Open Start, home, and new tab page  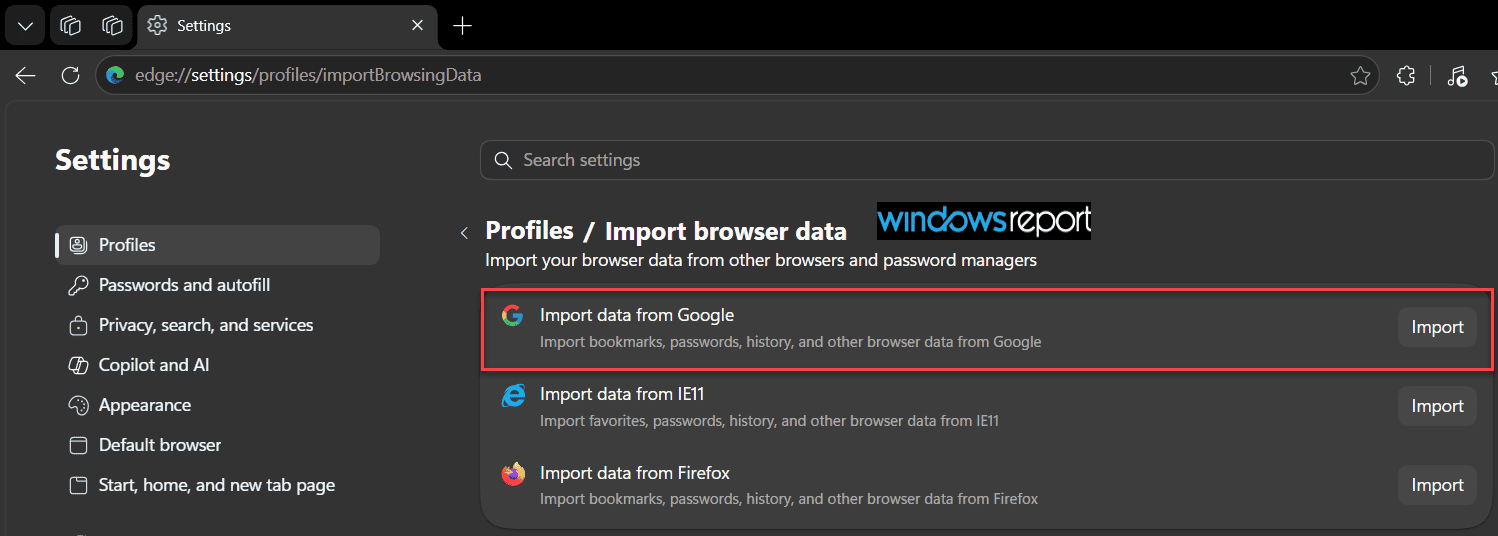click(216, 485)
